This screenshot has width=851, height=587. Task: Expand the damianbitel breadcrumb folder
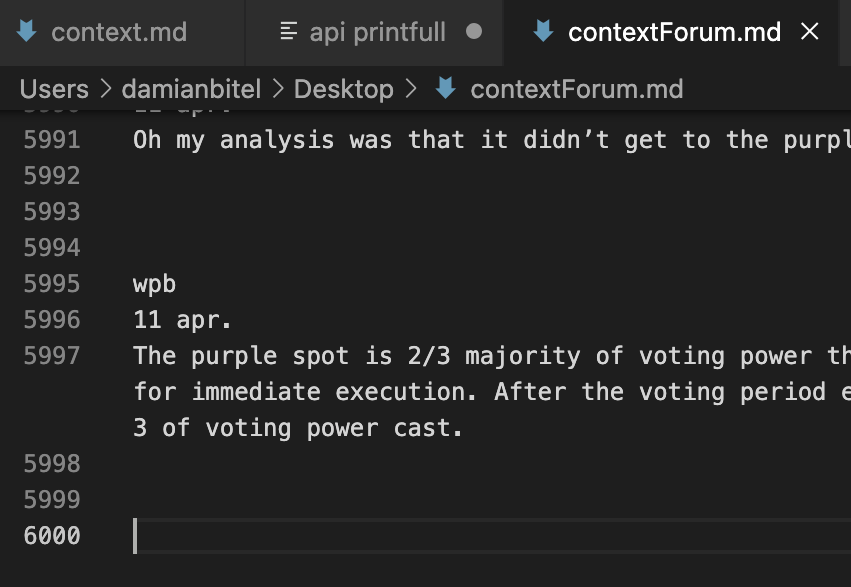tap(191, 89)
